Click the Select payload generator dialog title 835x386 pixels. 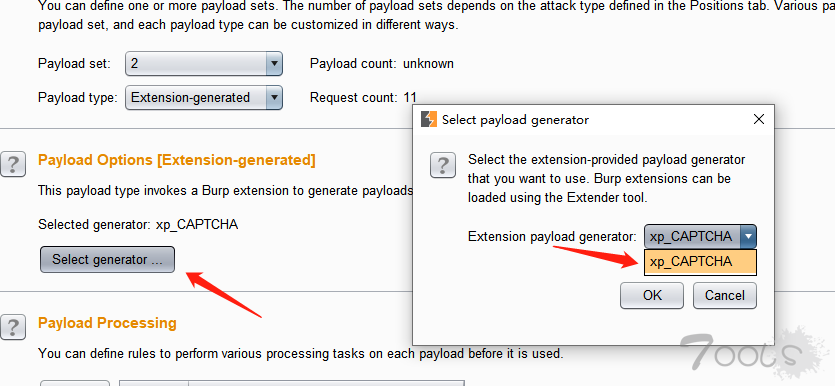515,120
